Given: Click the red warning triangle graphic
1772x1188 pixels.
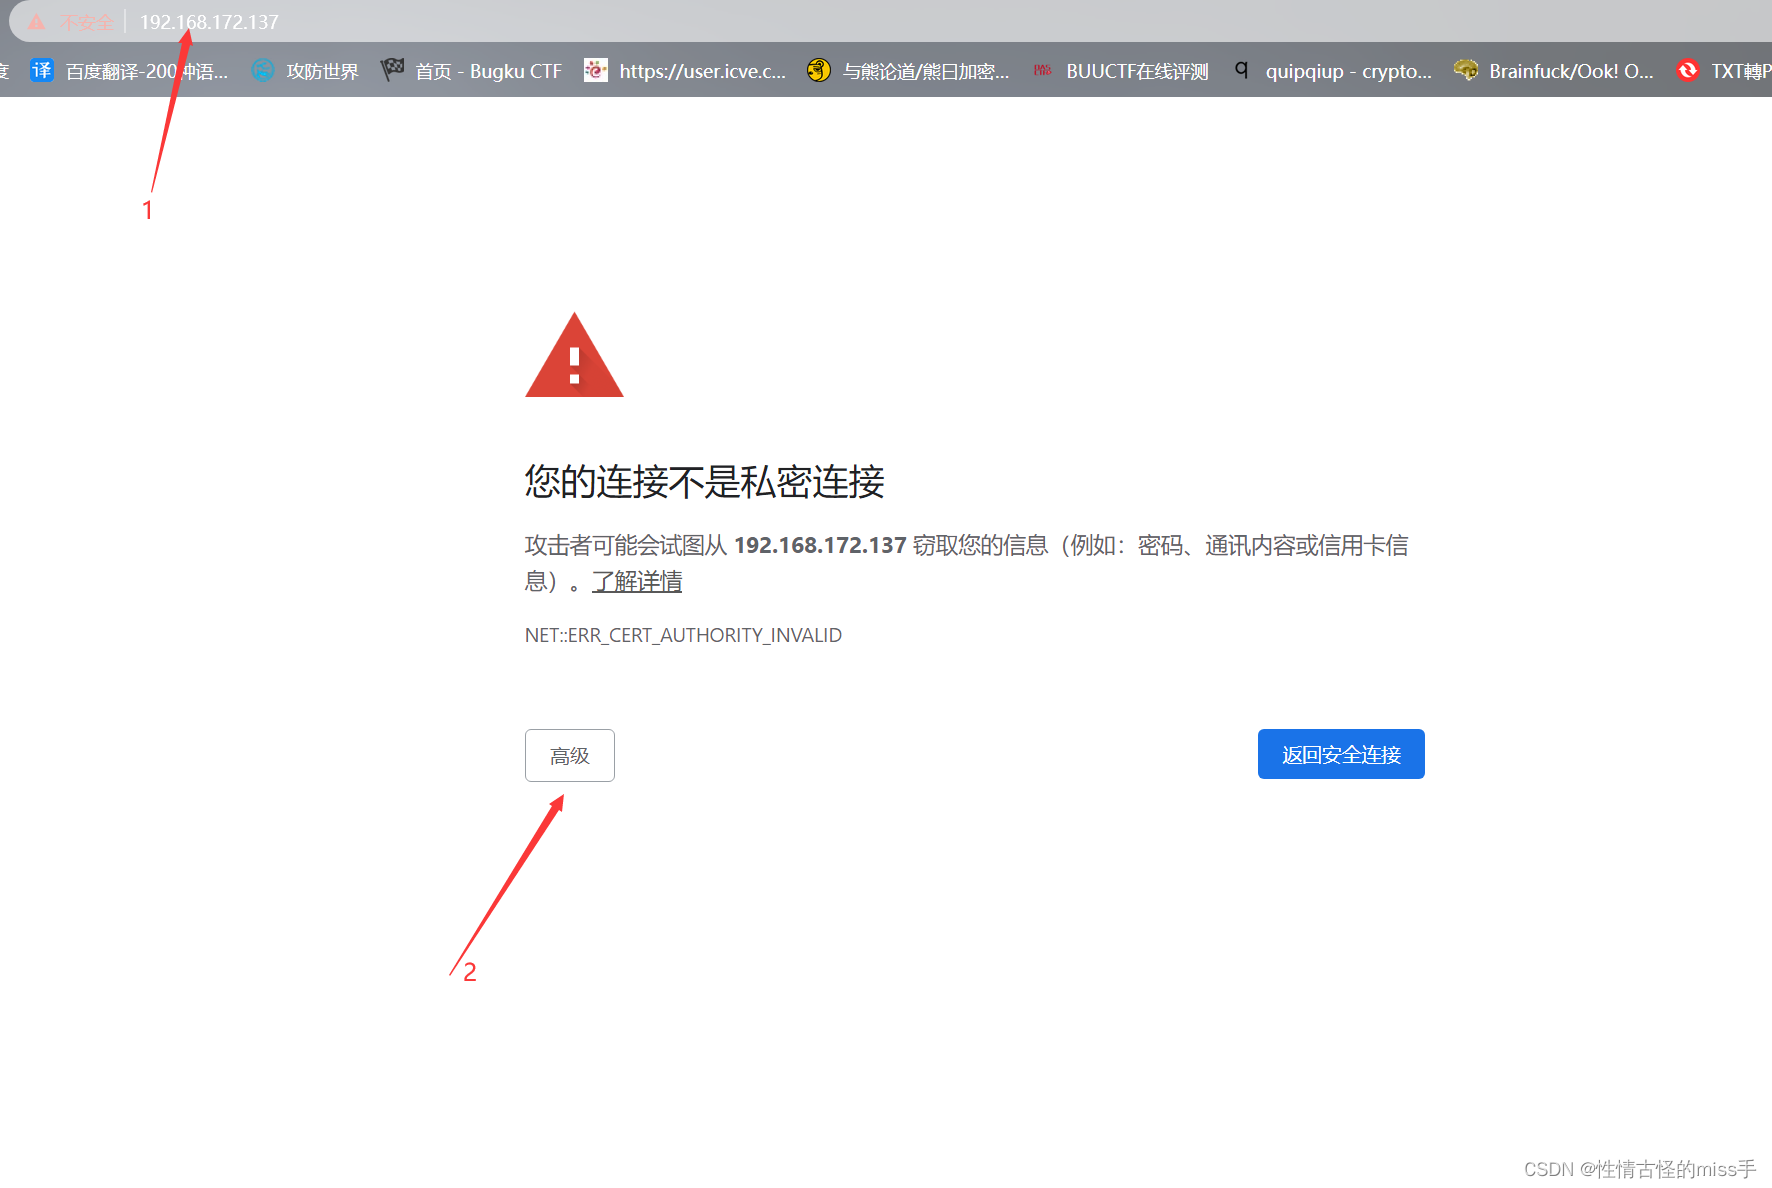Looking at the screenshot, I should [x=574, y=355].
